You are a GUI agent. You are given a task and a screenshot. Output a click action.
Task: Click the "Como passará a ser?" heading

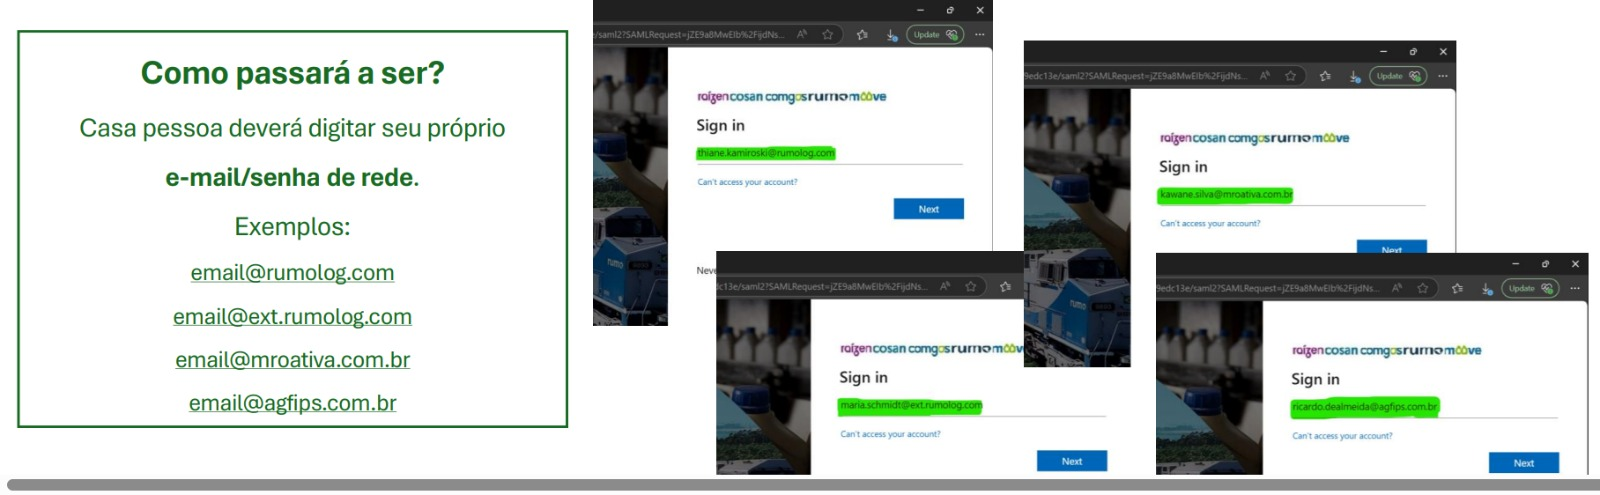click(292, 73)
